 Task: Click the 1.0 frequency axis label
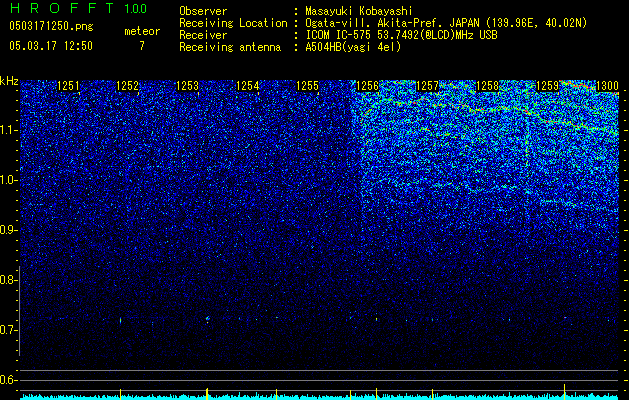(8, 180)
